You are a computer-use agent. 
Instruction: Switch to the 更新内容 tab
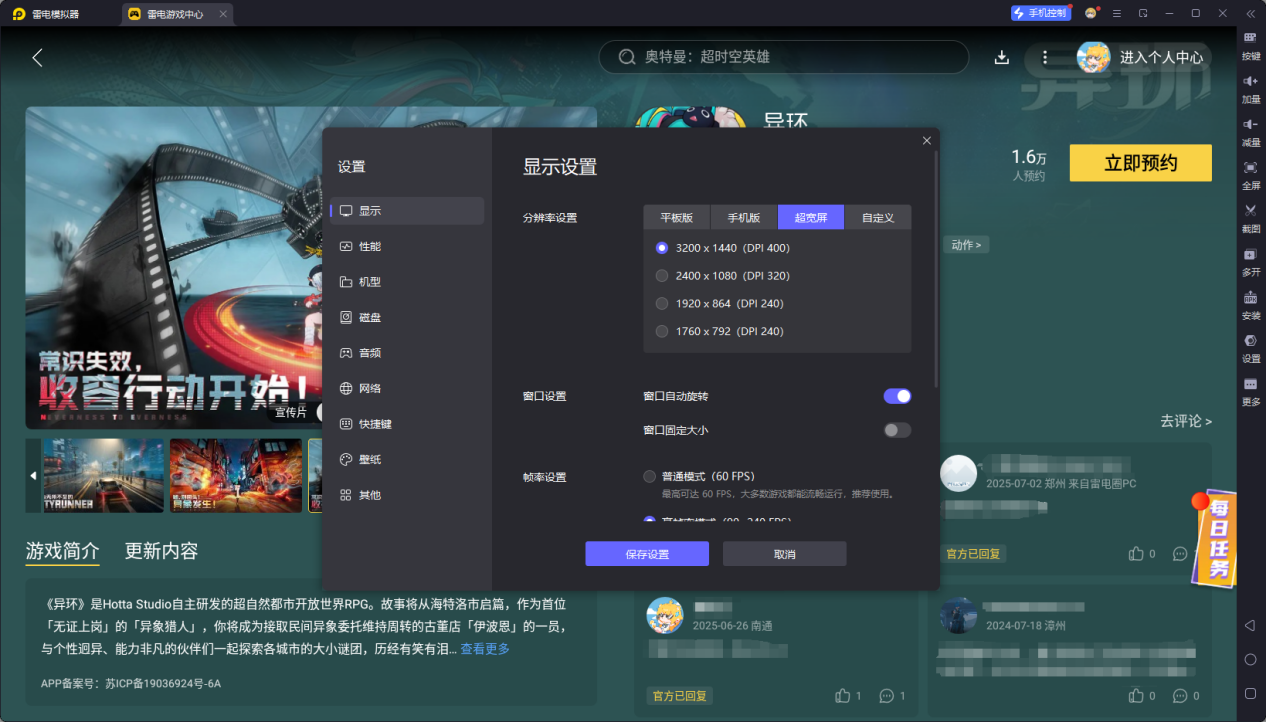click(x=162, y=551)
